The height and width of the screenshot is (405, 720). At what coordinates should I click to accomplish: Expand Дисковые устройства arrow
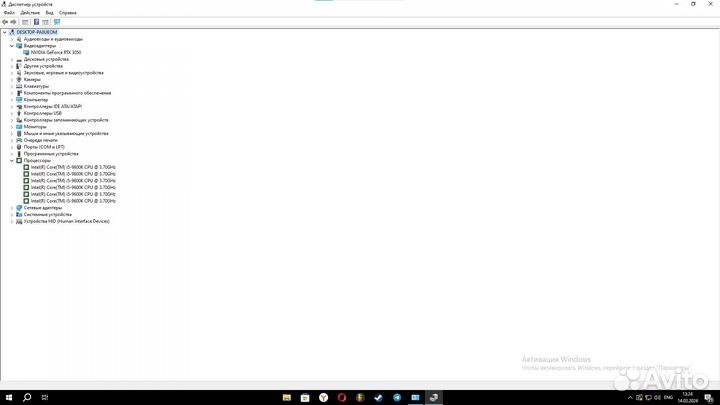[12, 59]
